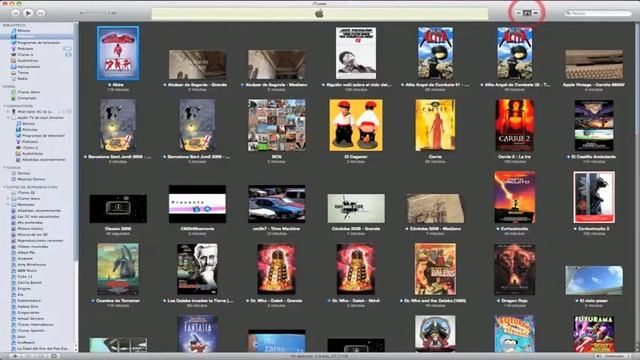The image size is (640, 360).
Task: Select the iPod nano device
Action: pos(35,111)
